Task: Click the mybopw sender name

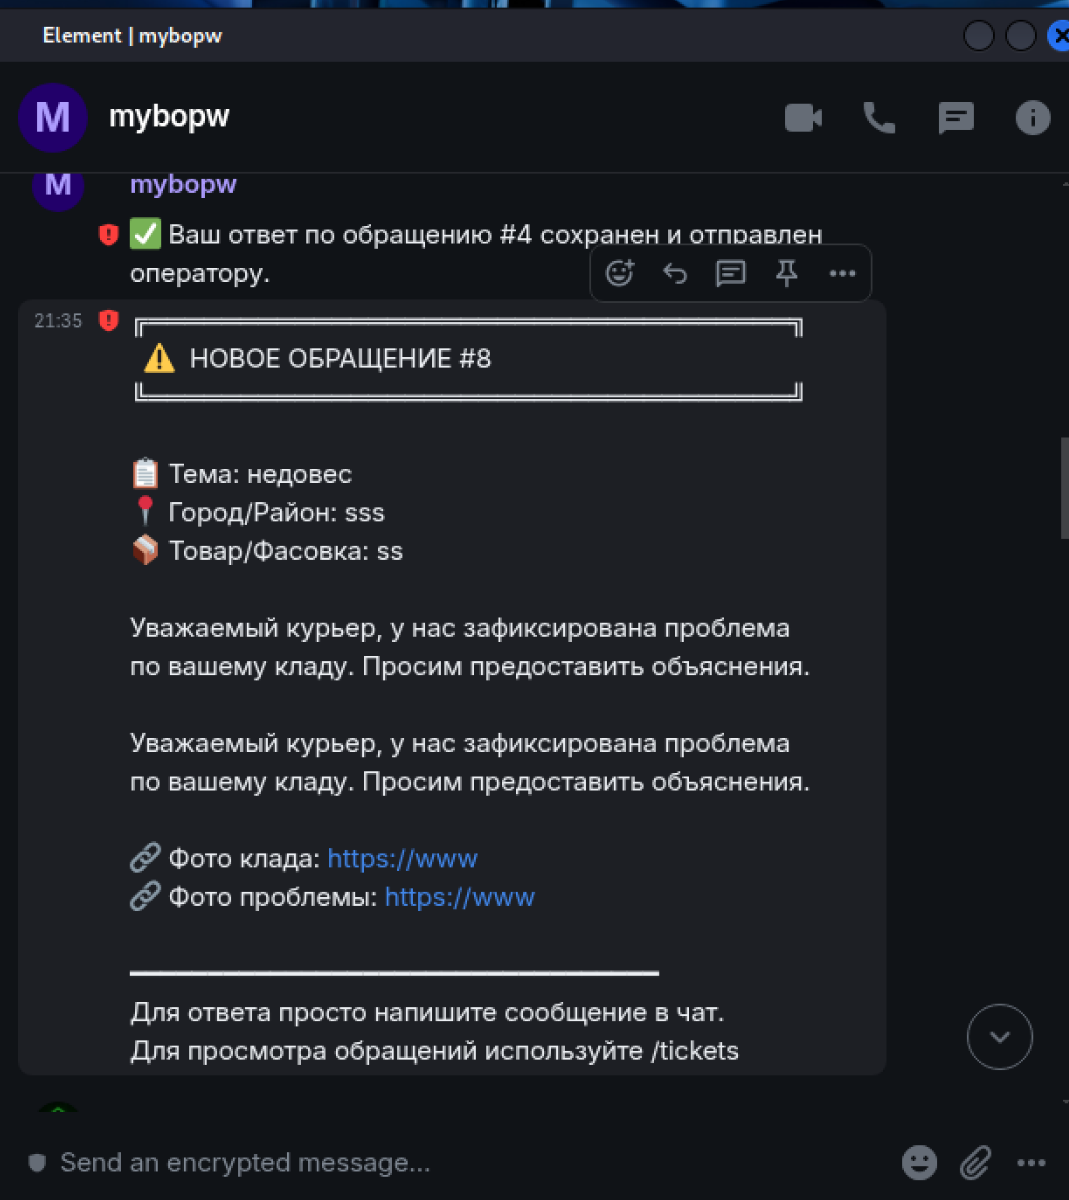Action: (183, 185)
